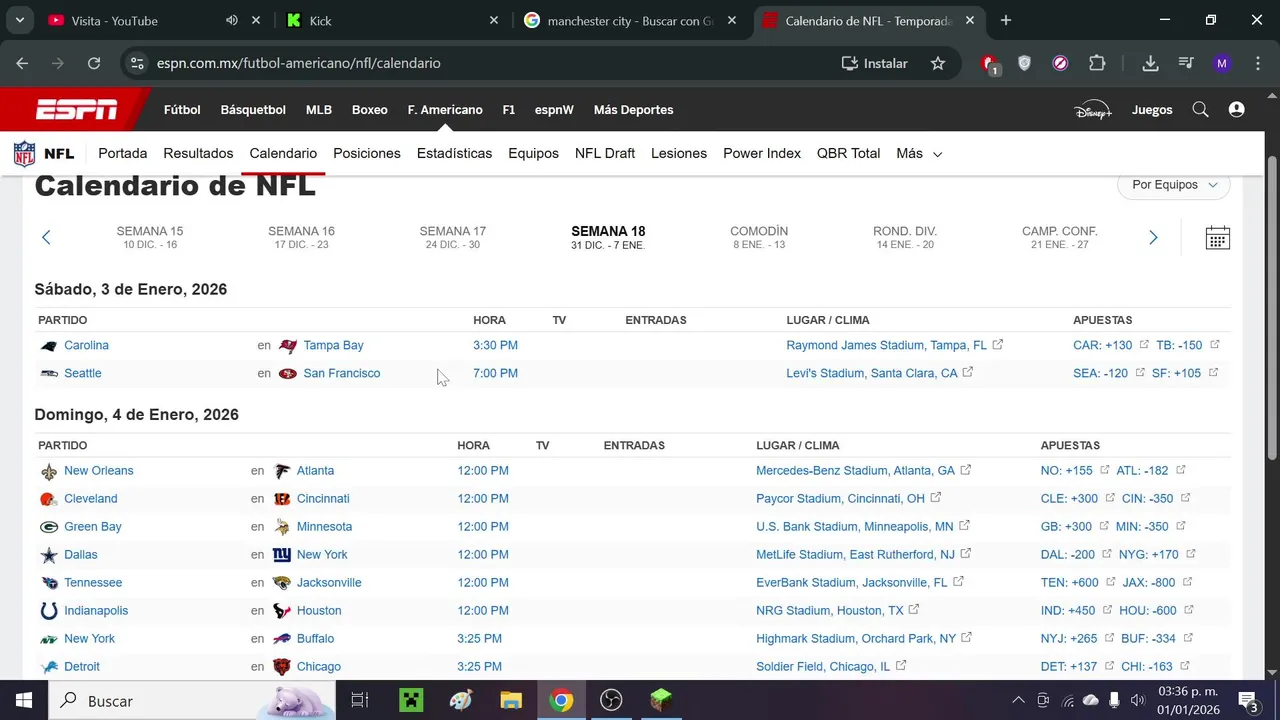
Task: Open Windows Start menu
Action: click(24, 700)
